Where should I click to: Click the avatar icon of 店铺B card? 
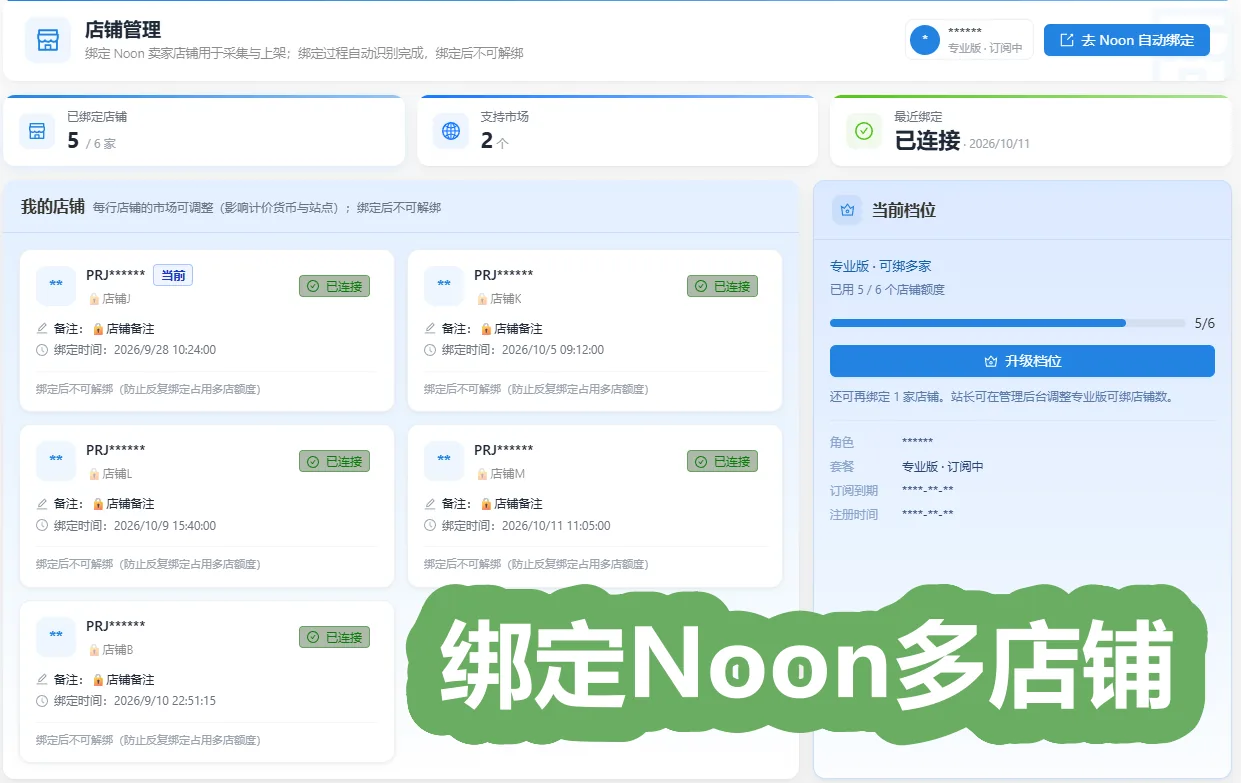[x=56, y=637]
